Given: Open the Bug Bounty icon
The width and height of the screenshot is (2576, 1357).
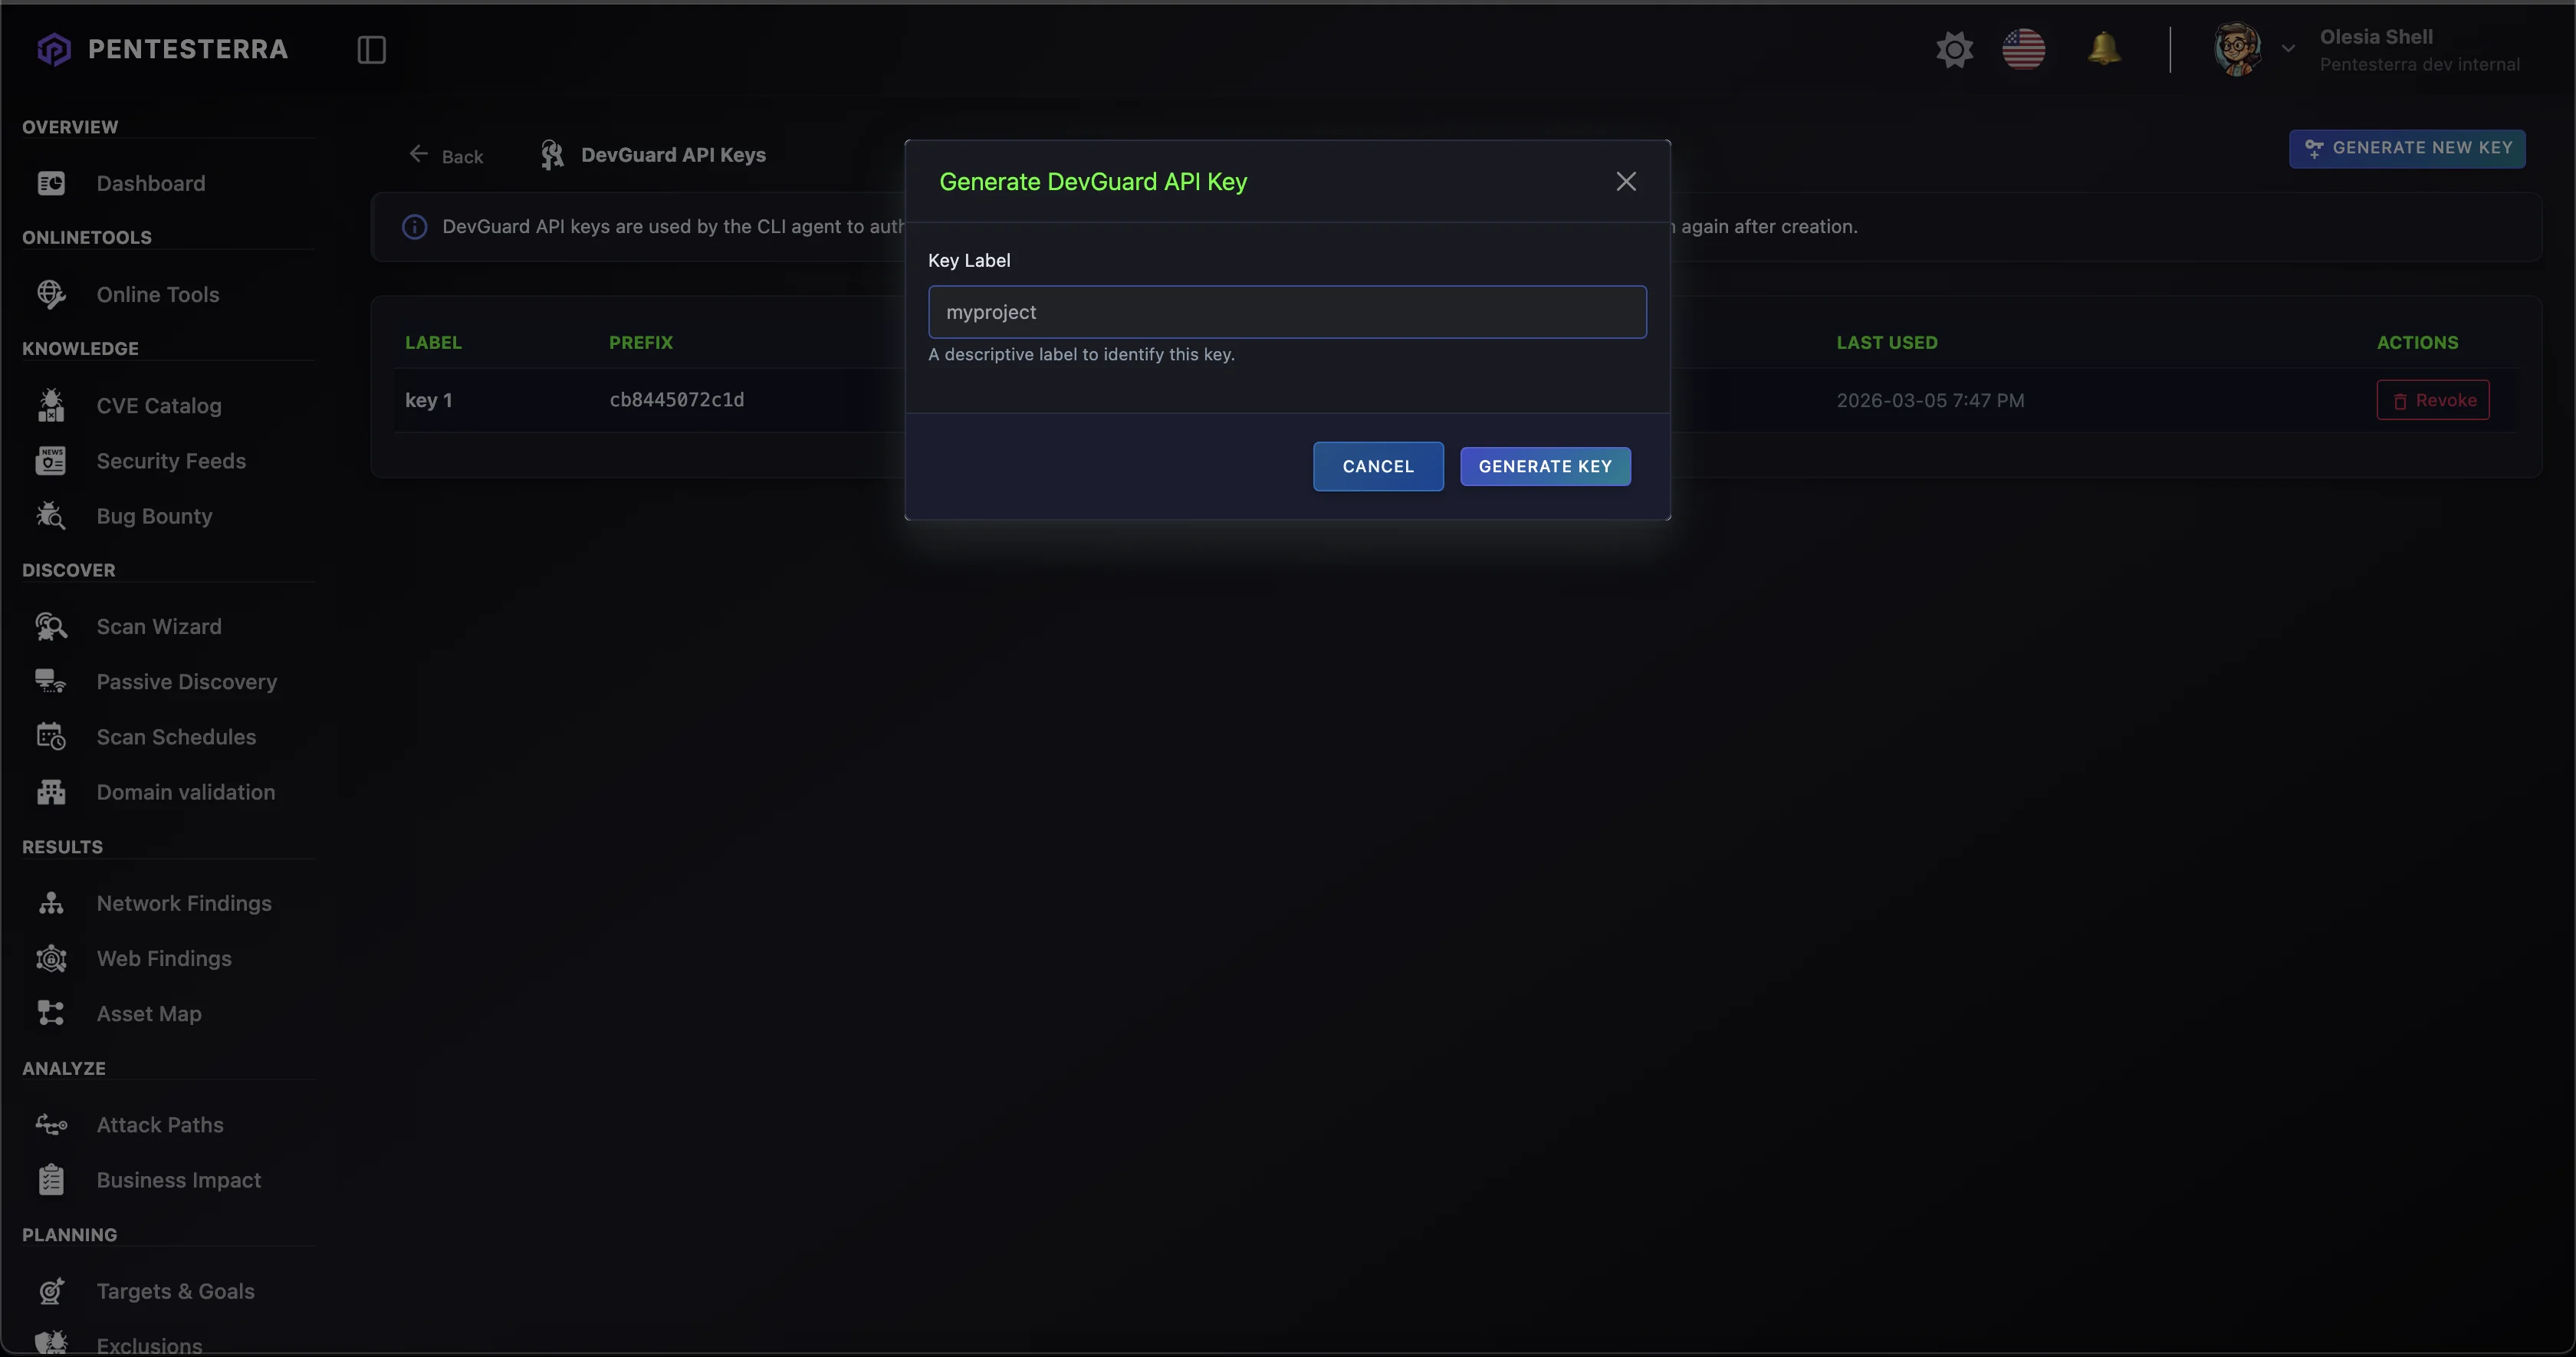Looking at the screenshot, I should tap(51, 516).
